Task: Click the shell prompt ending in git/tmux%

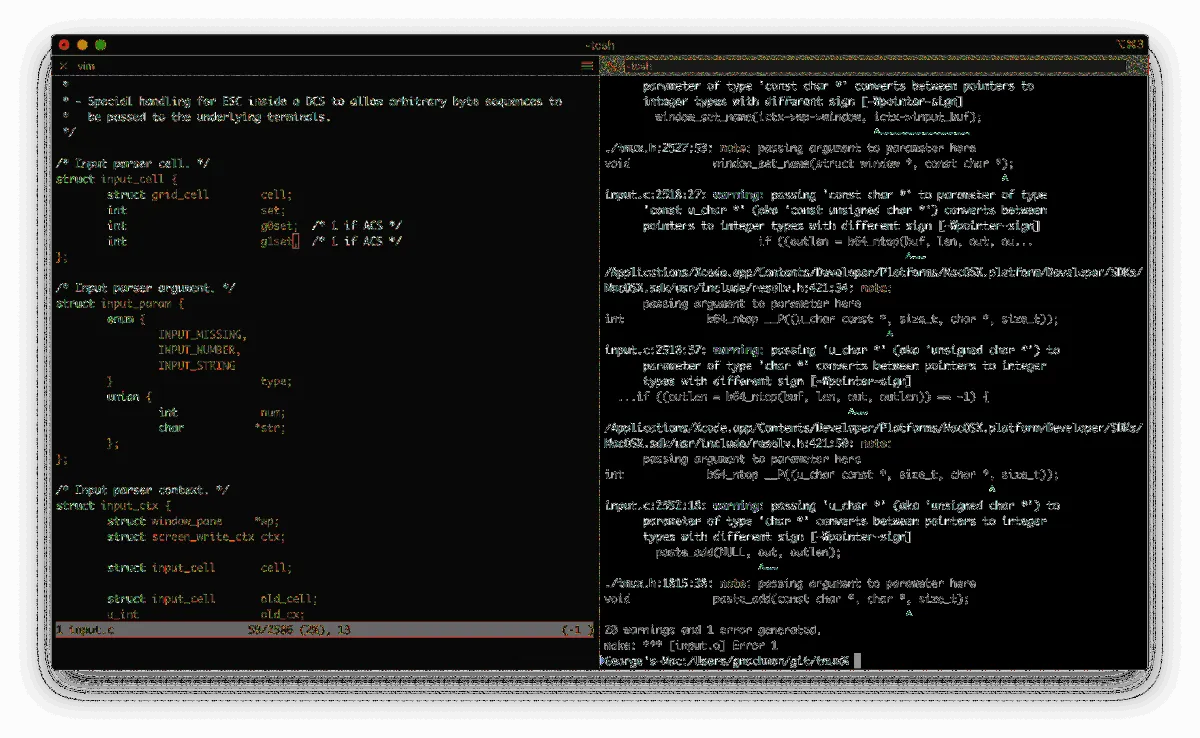Action: [x=725, y=661]
